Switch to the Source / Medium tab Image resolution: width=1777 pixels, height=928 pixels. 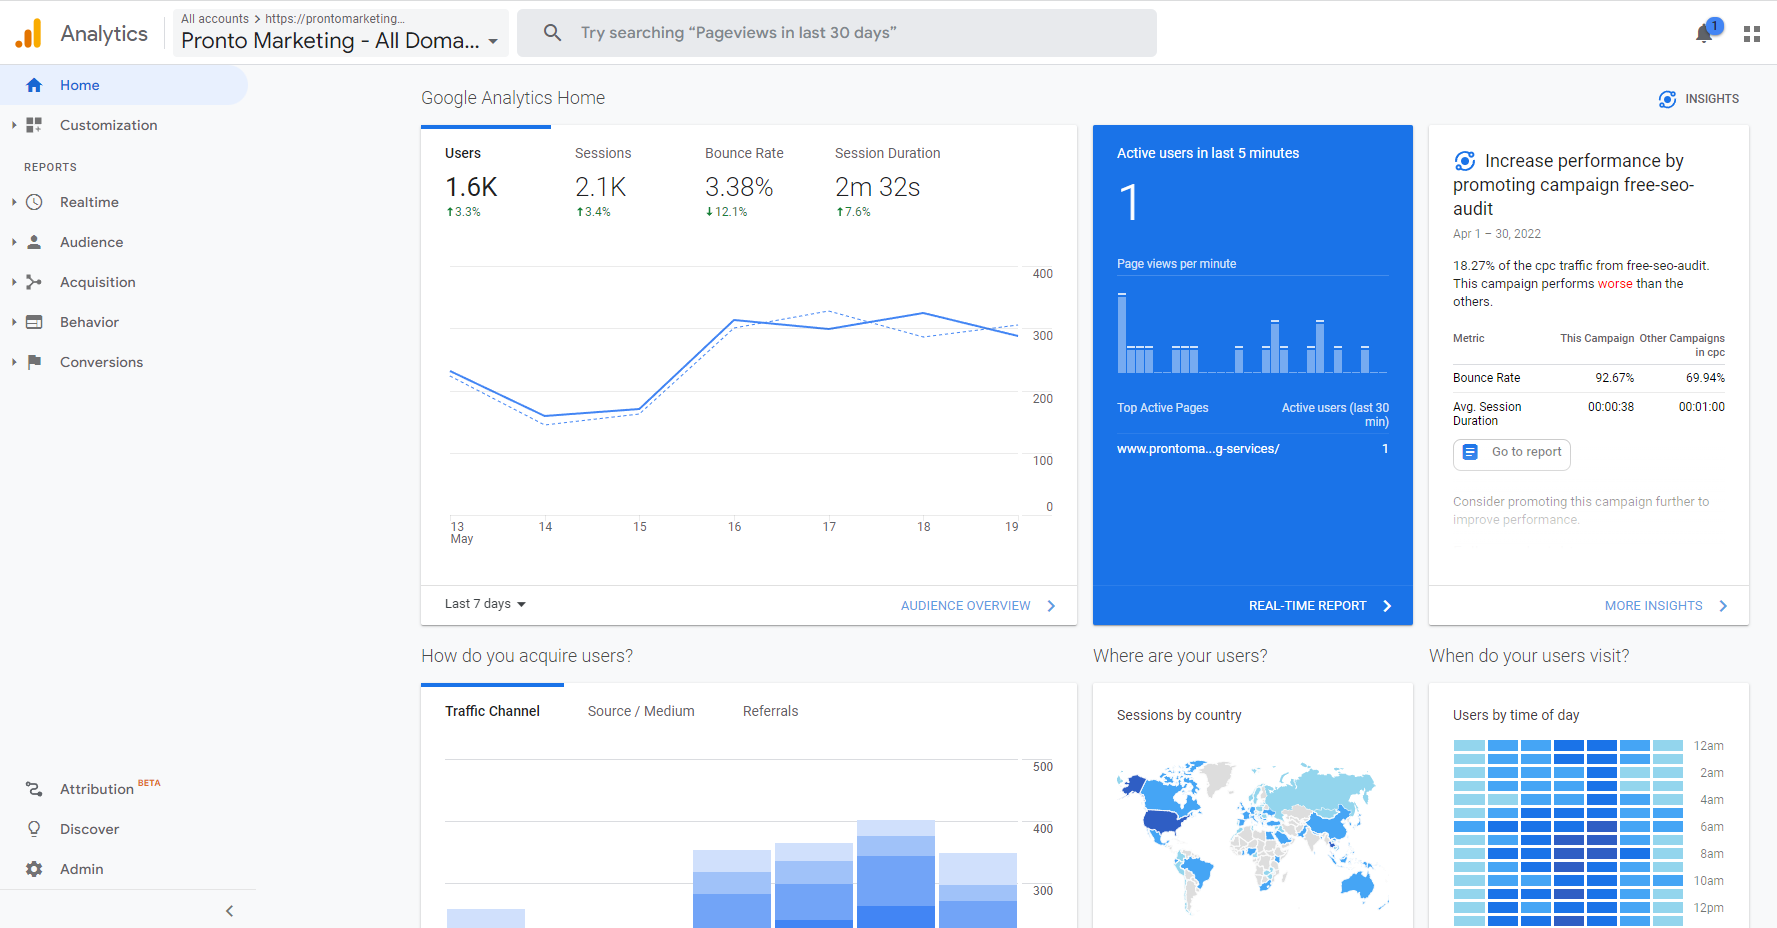[x=641, y=711]
